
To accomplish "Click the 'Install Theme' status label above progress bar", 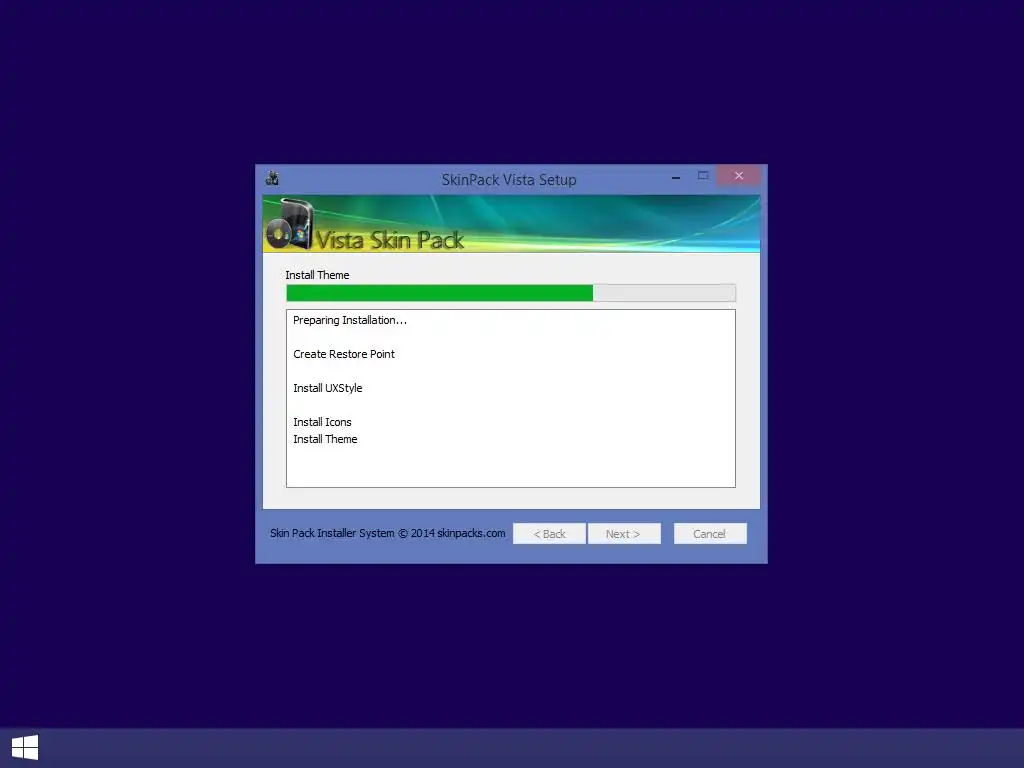I will (317, 275).
